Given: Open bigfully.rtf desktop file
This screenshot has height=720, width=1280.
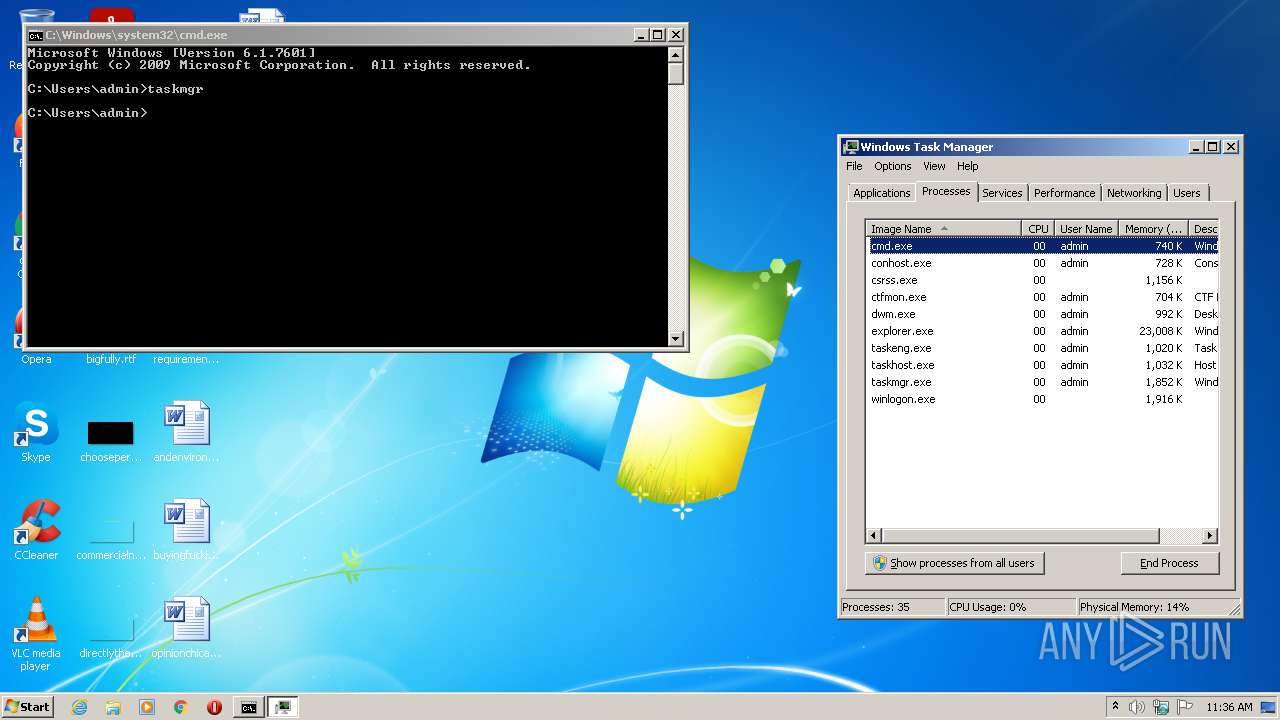Looking at the screenshot, I should pyautogui.click(x=110, y=359).
